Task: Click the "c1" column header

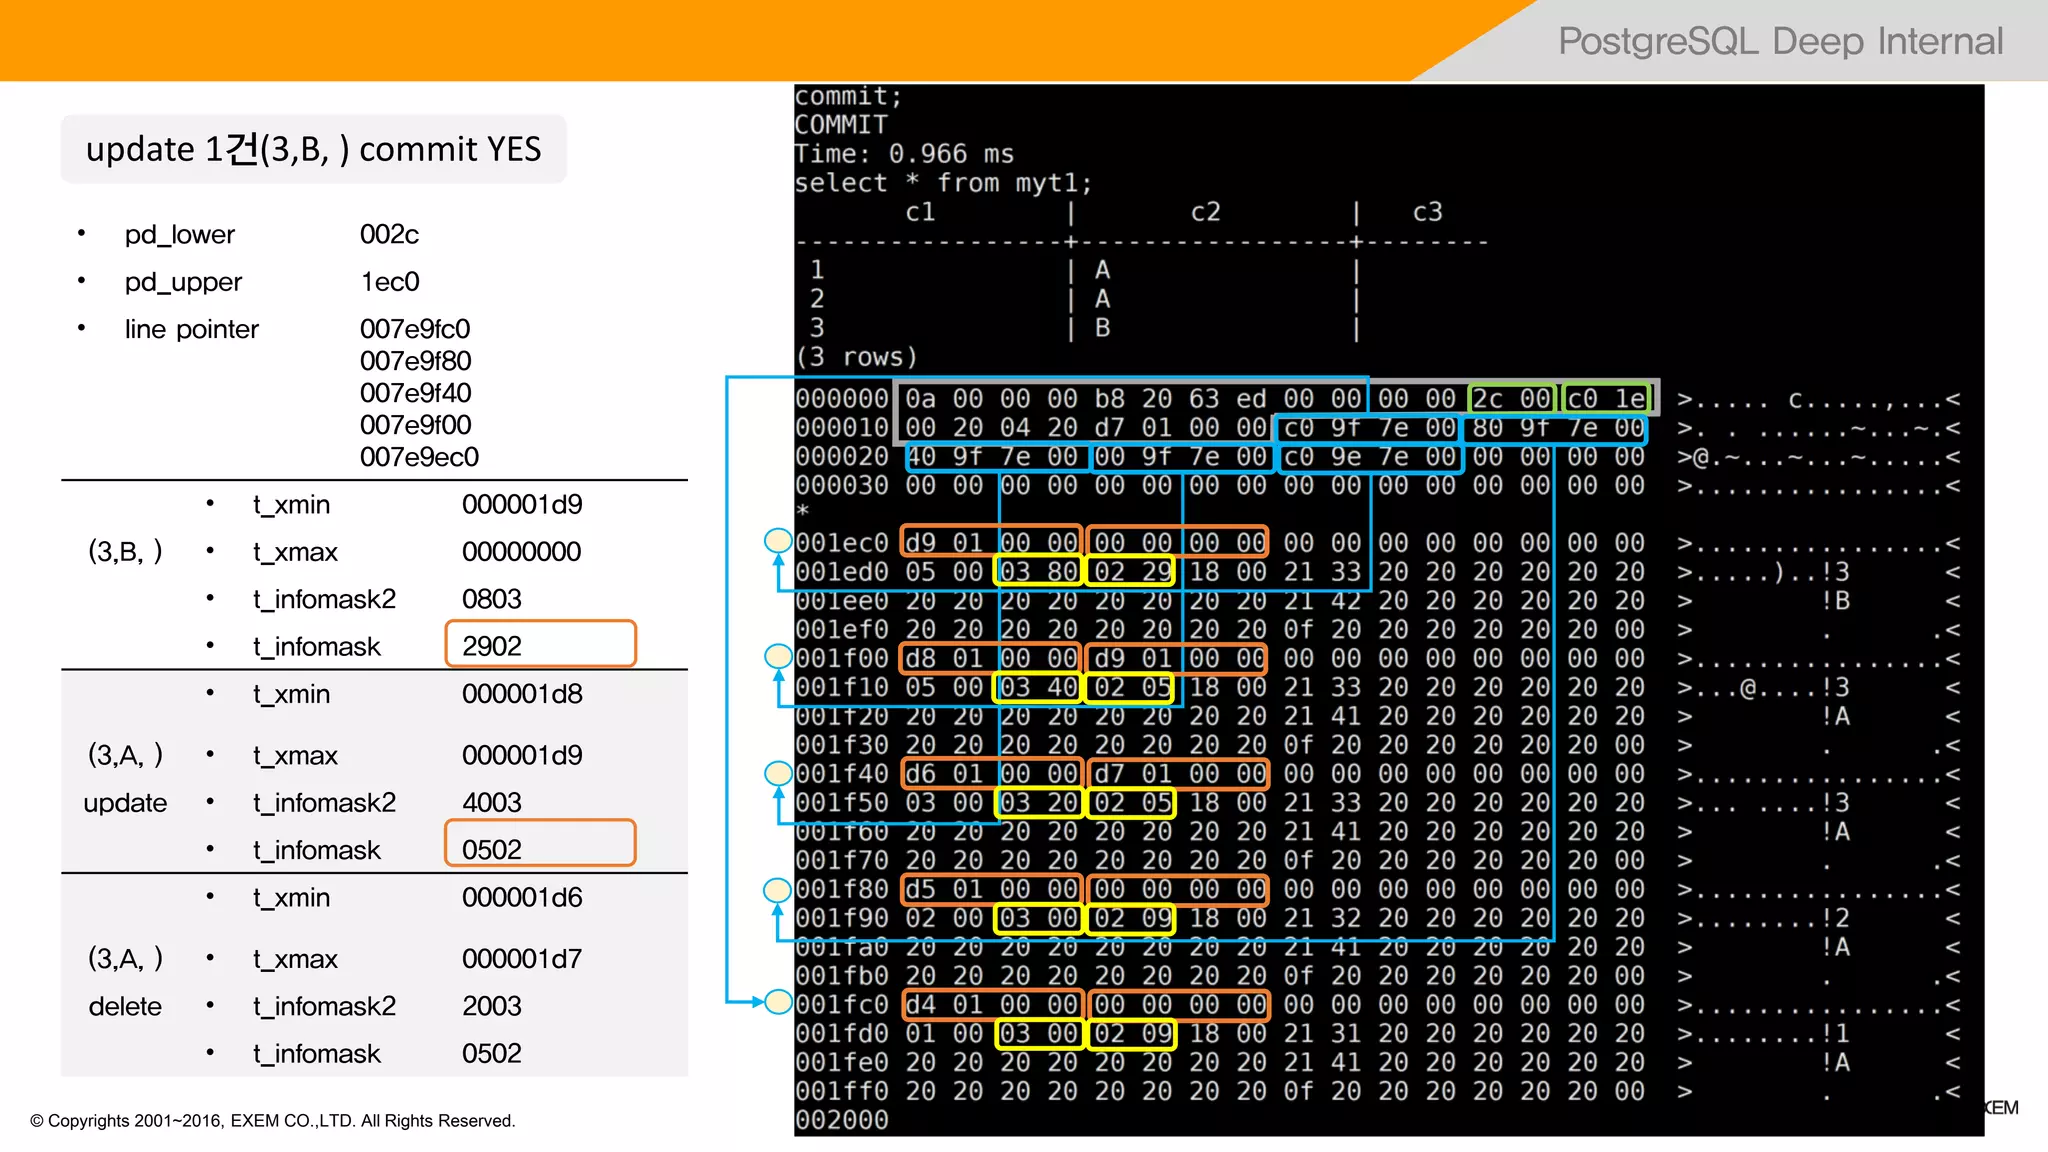Action: (920, 212)
